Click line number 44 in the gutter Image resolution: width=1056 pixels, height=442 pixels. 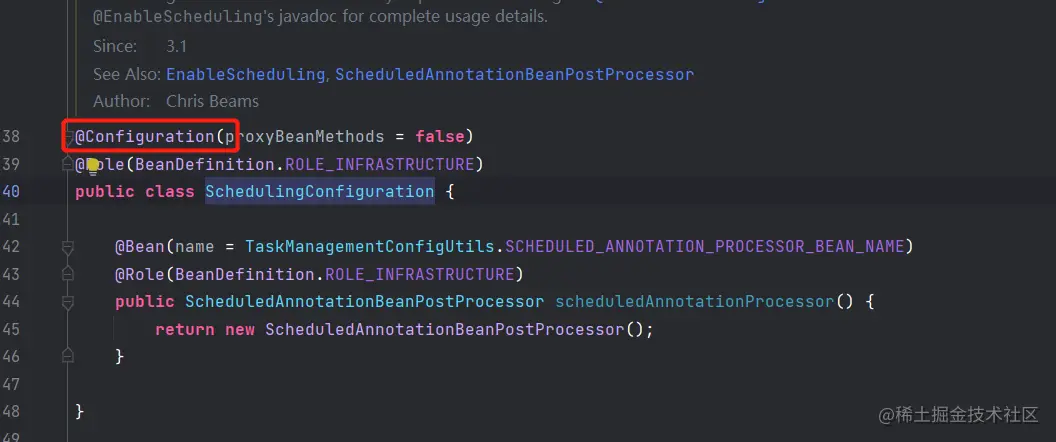tap(11, 302)
